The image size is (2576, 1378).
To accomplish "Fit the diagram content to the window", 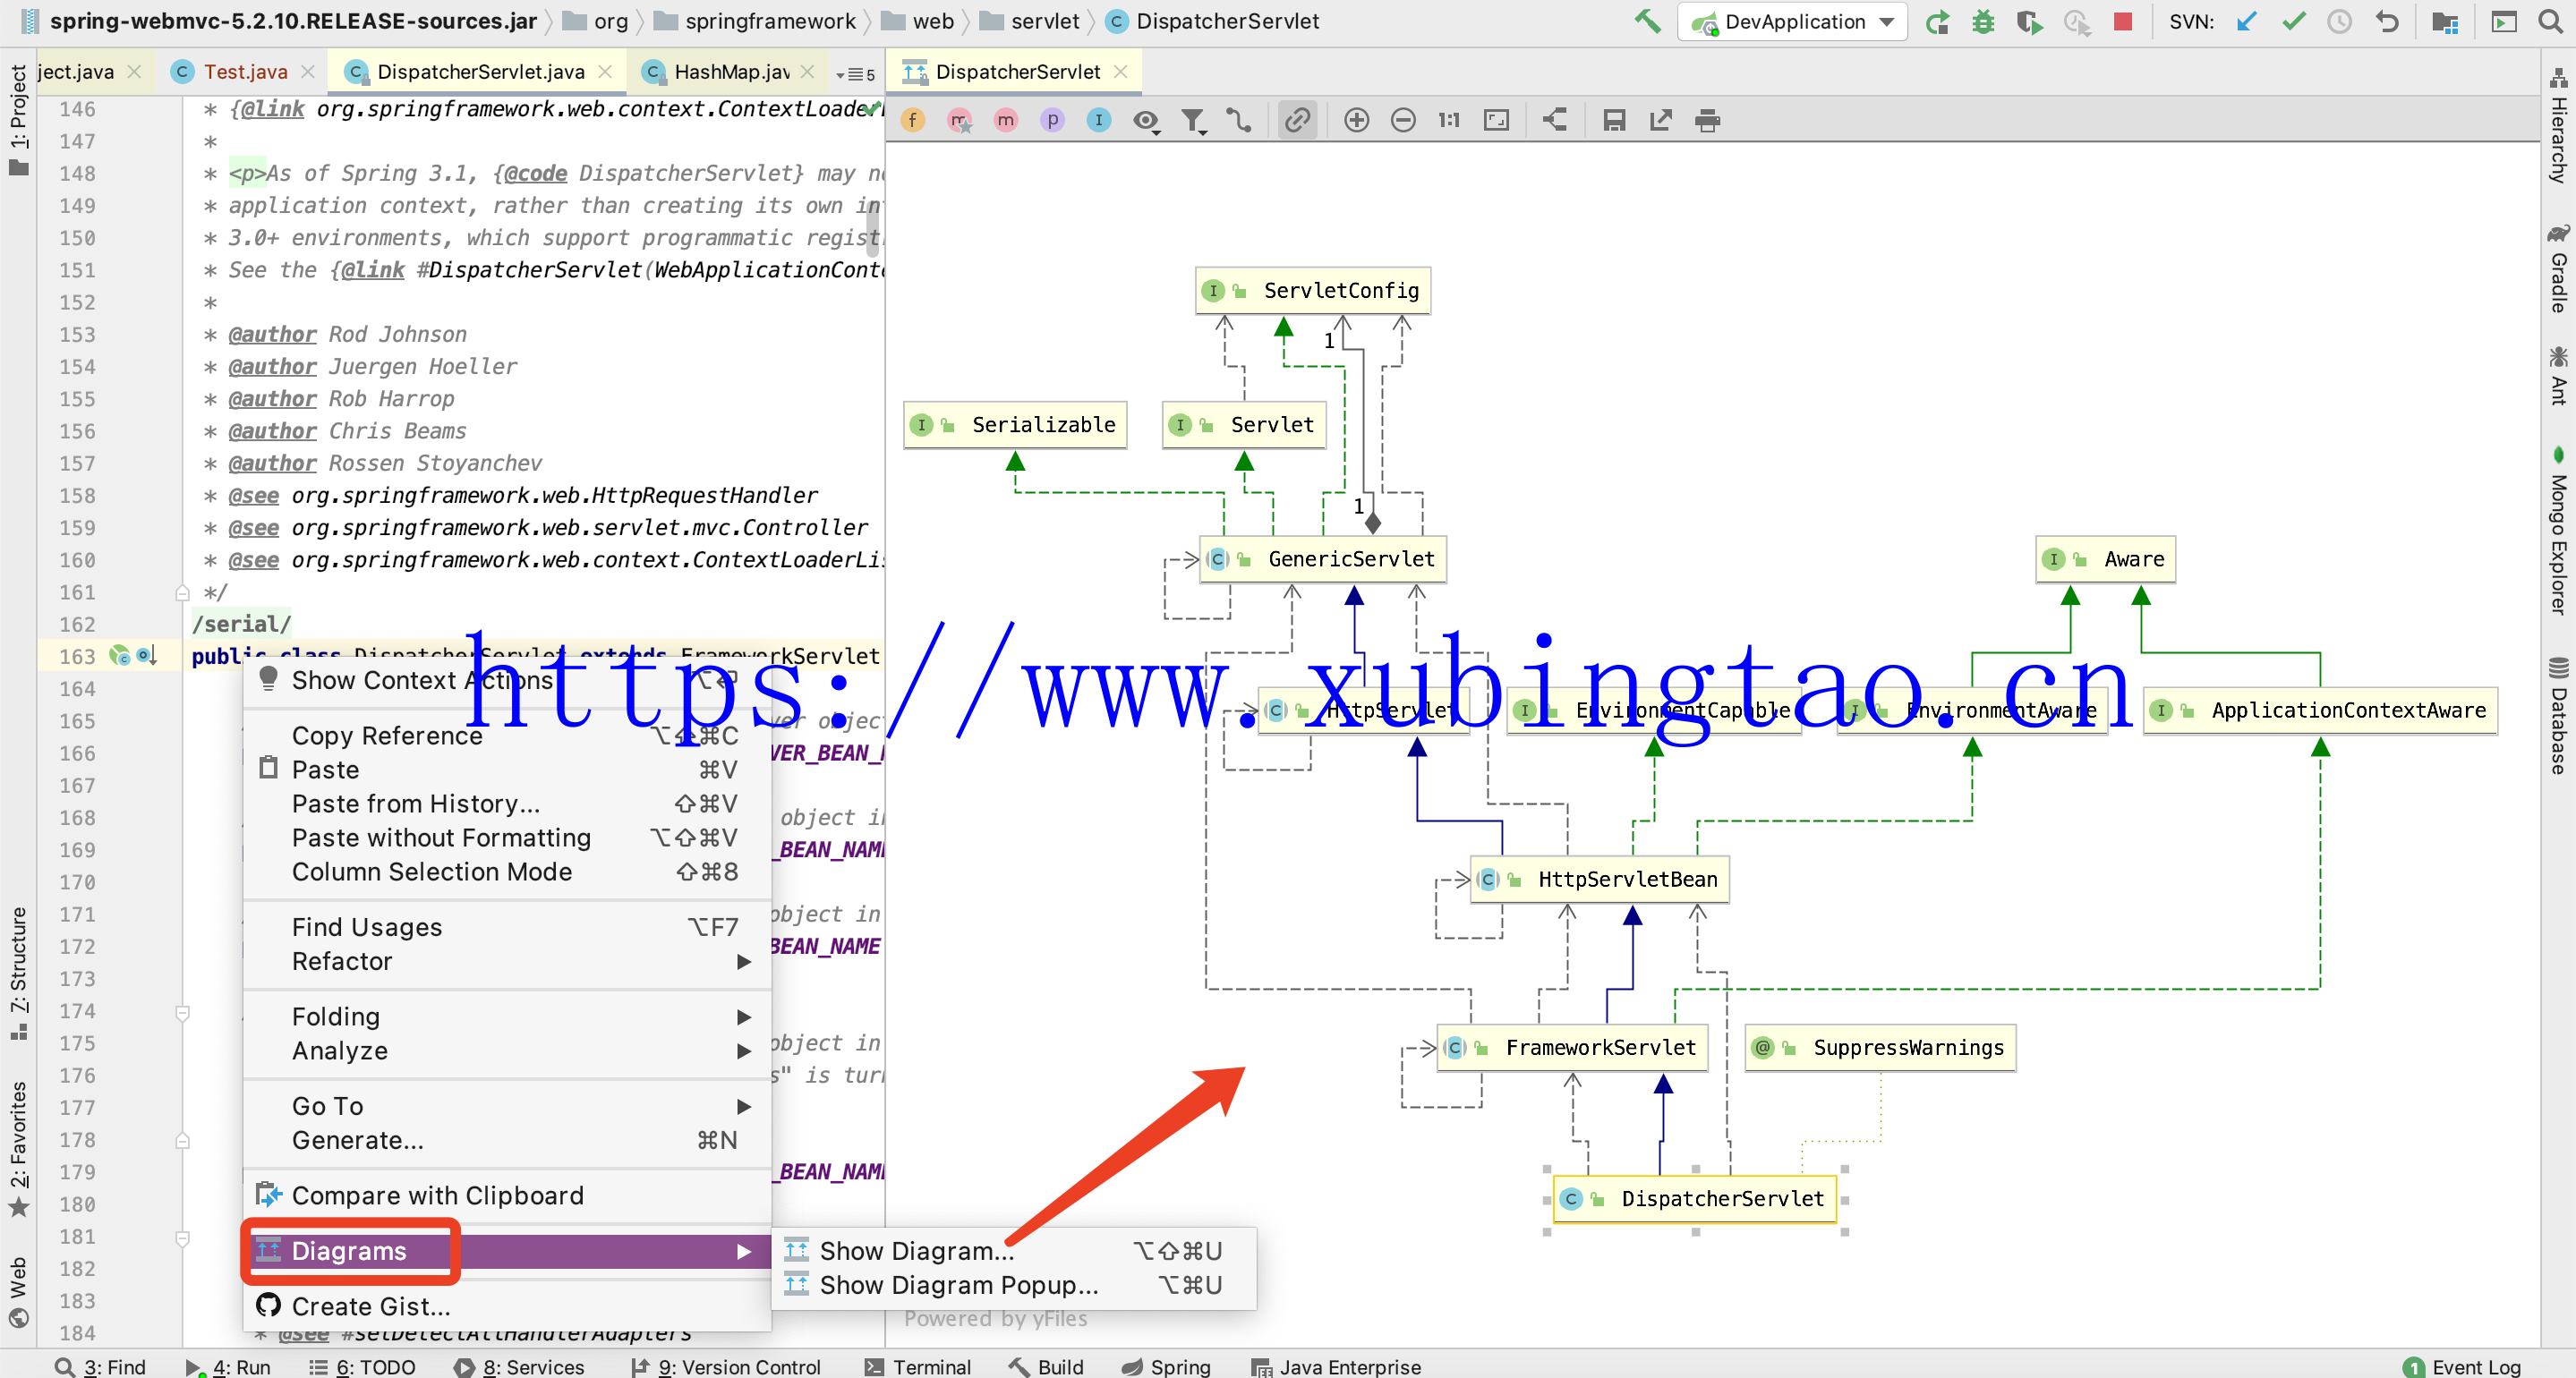I will [x=1496, y=120].
